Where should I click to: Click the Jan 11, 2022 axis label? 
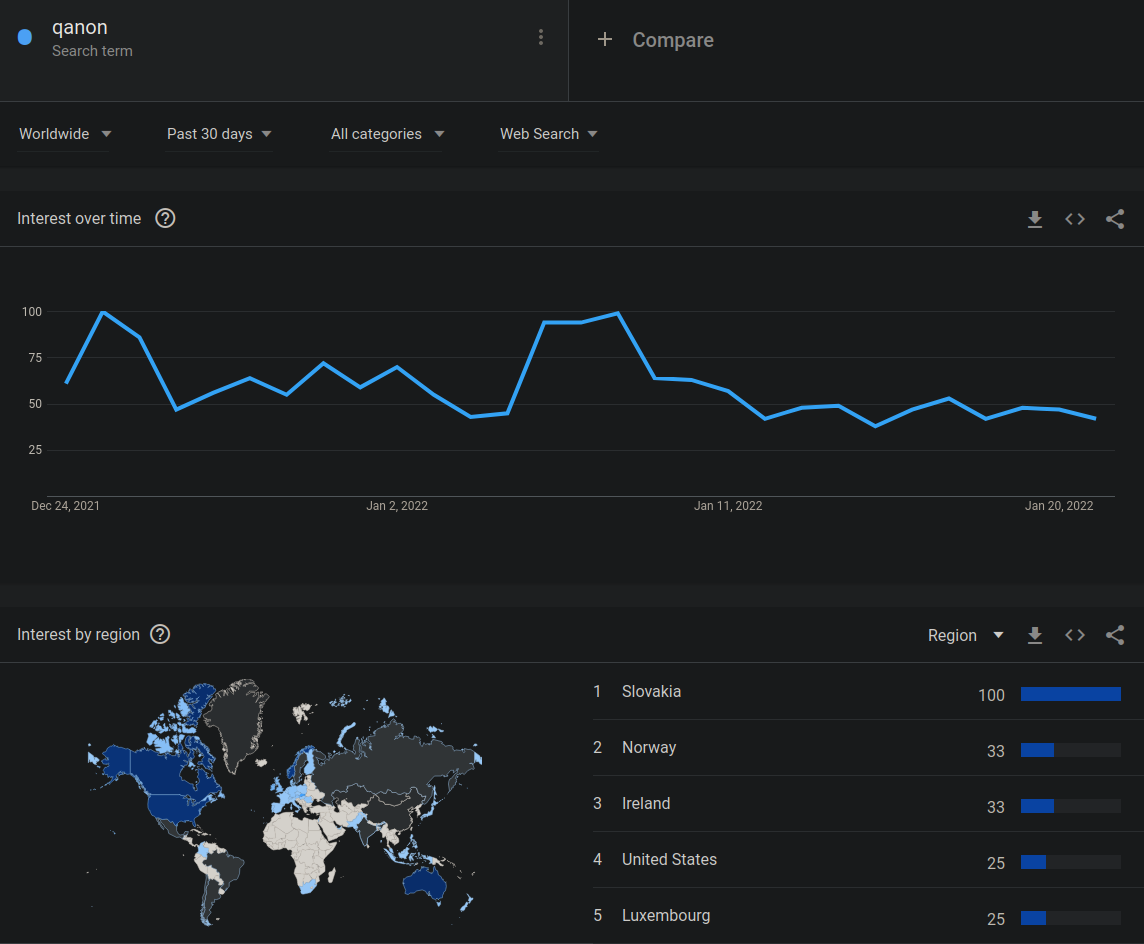pos(727,506)
